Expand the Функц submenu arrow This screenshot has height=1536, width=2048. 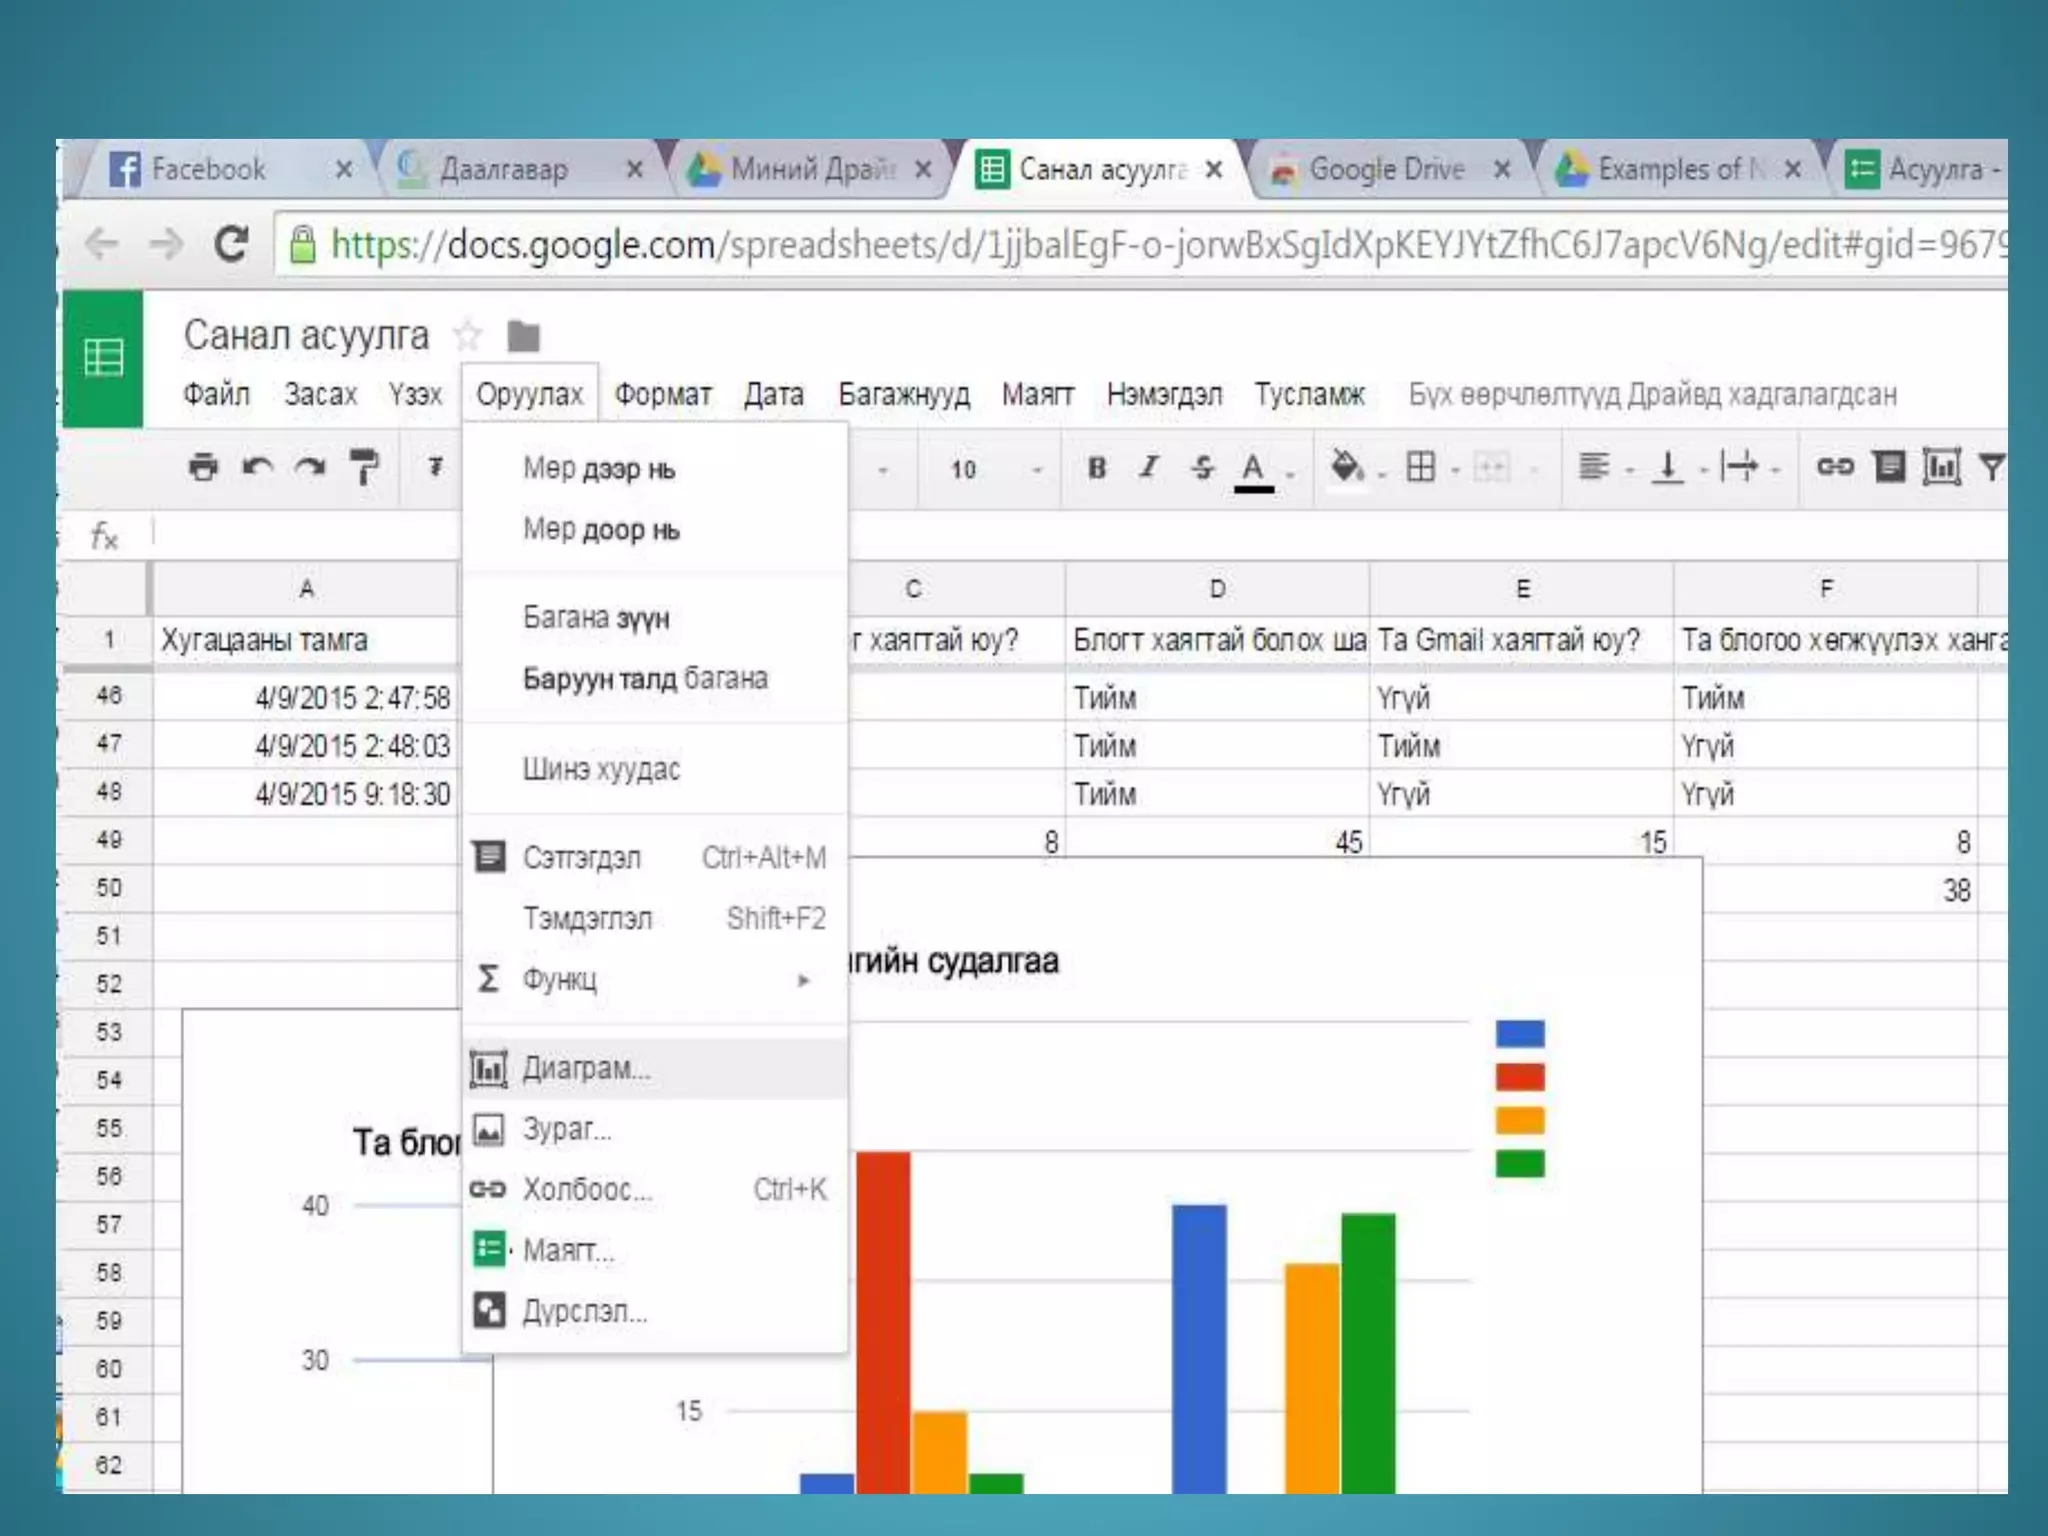(x=803, y=980)
